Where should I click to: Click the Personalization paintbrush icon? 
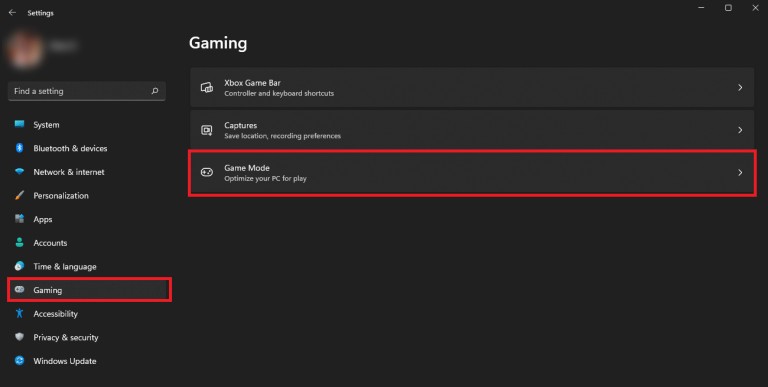20,195
